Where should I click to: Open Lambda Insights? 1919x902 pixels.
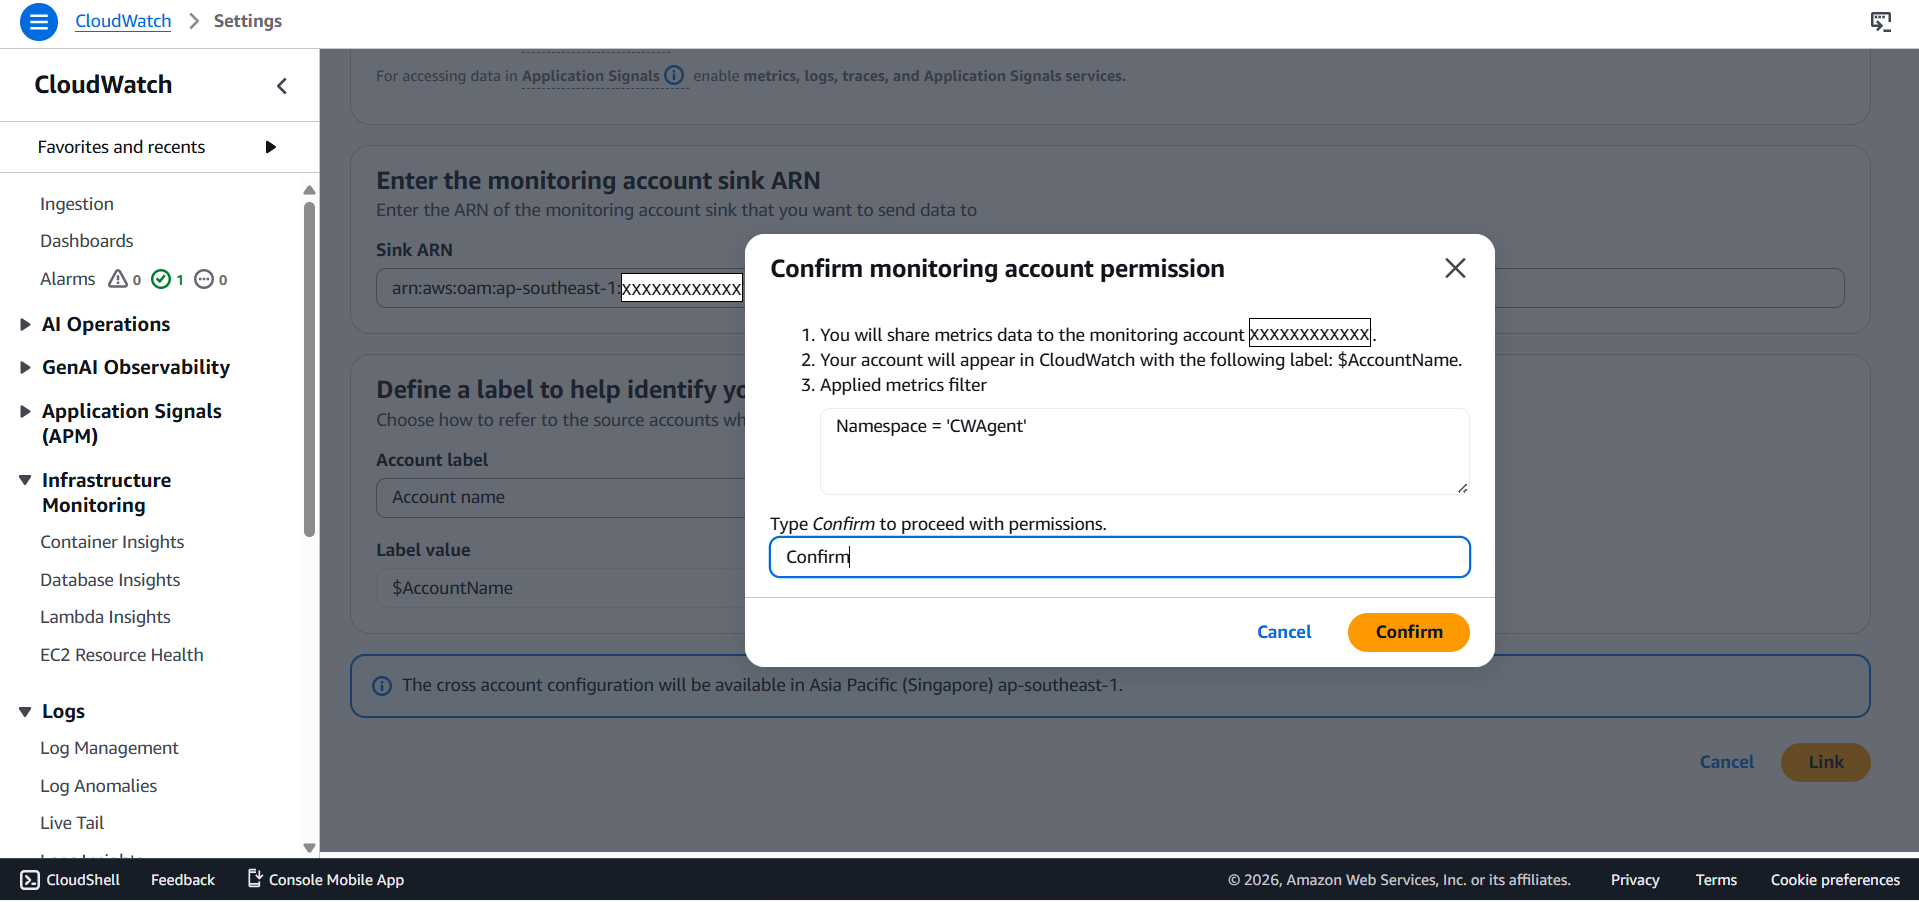pos(105,617)
